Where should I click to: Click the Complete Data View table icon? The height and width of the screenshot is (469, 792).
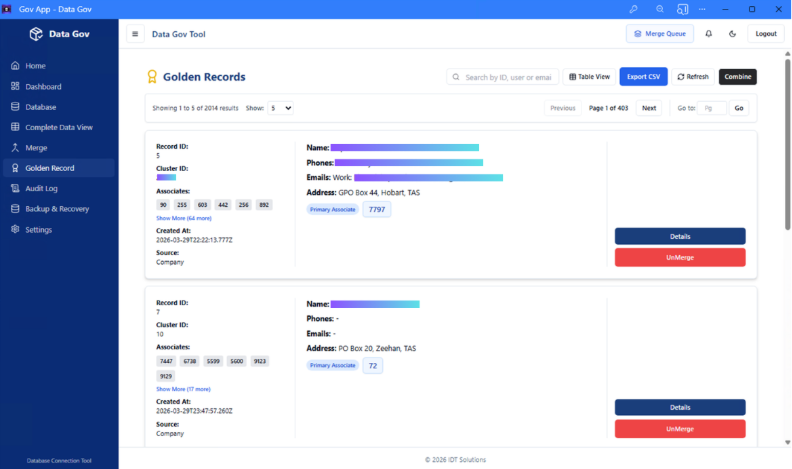tap(15, 127)
